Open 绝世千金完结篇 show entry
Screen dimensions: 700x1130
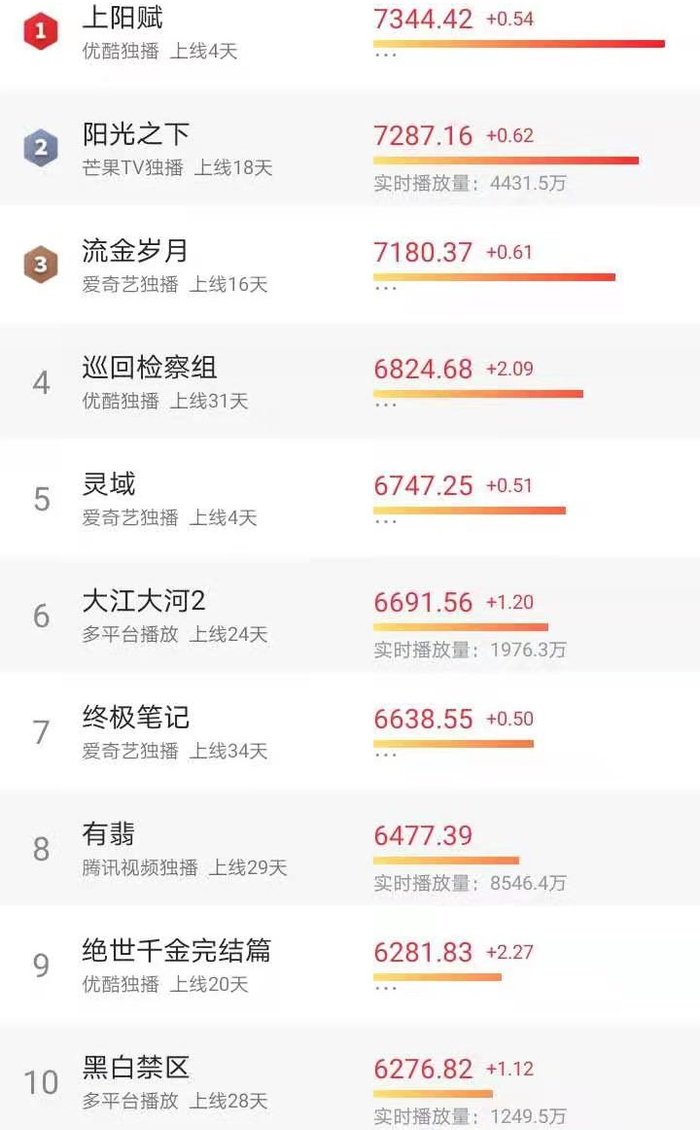176,951
